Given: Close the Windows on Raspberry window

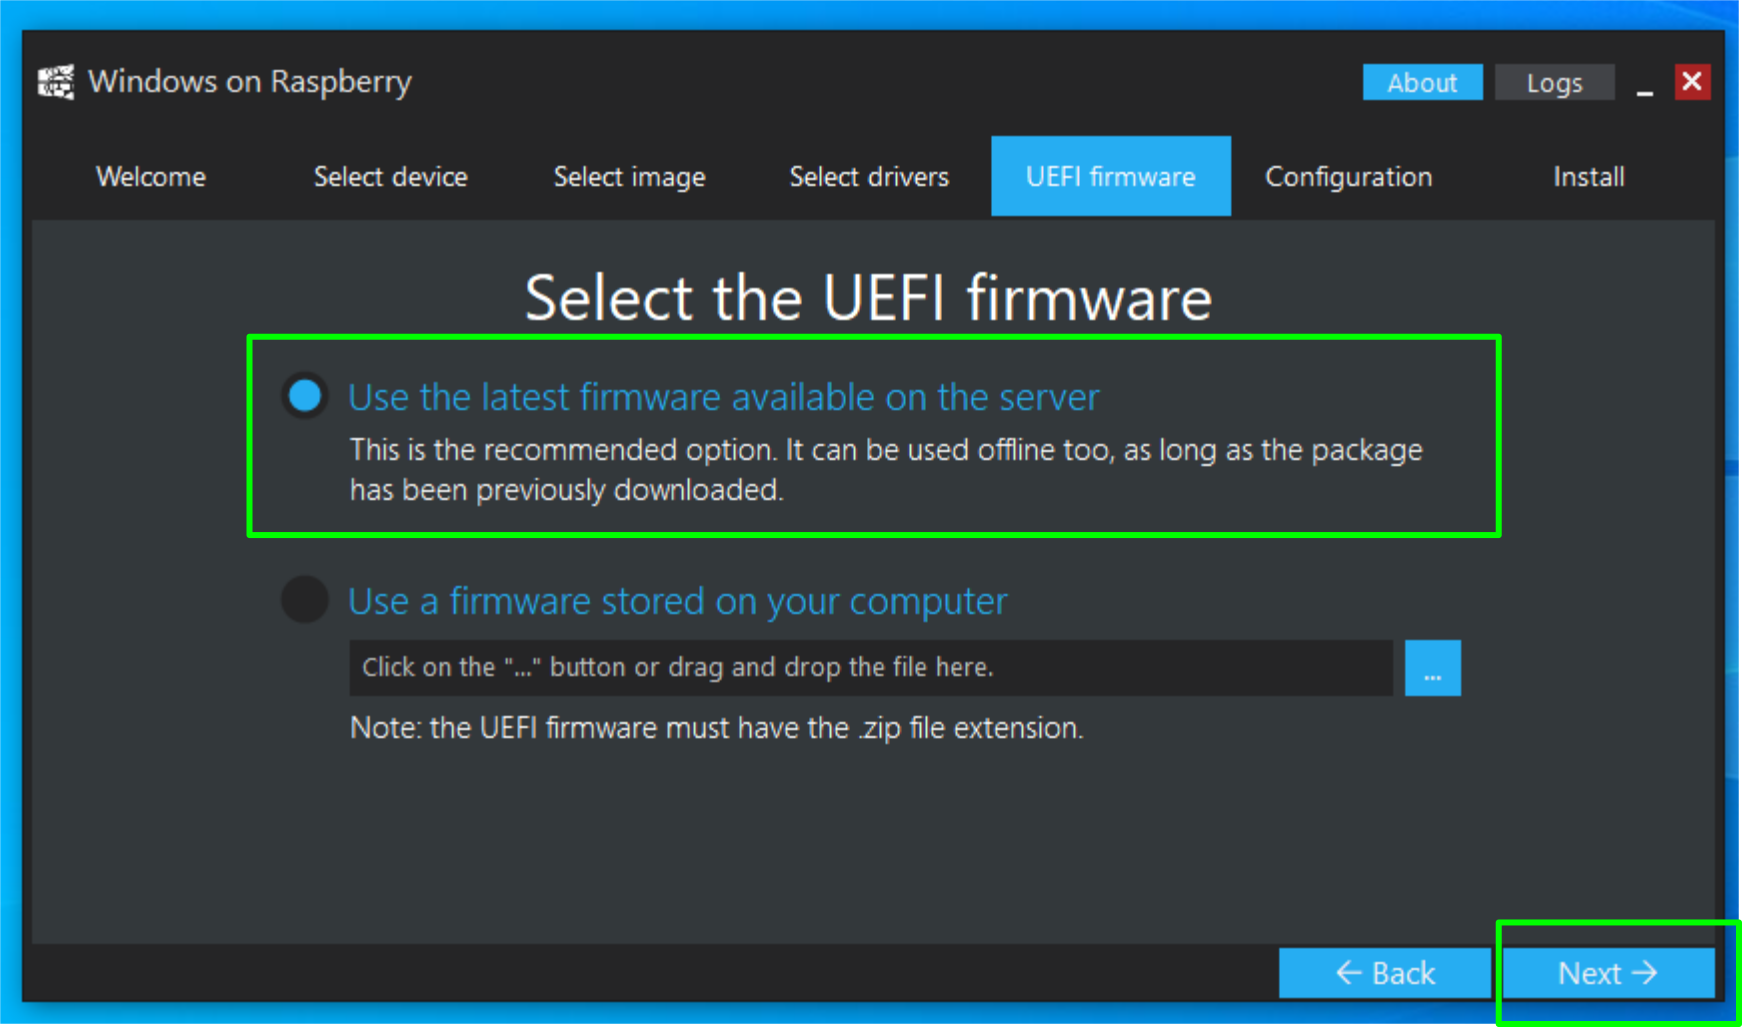Looking at the screenshot, I should coord(1692,82).
